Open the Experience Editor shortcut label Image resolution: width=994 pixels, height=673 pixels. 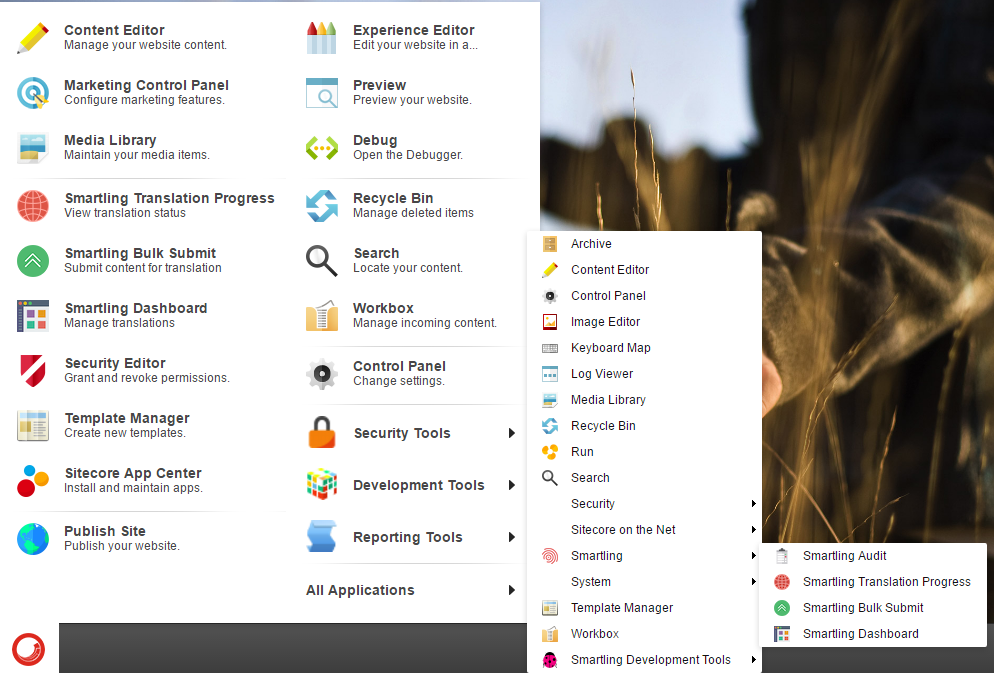point(414,30)
